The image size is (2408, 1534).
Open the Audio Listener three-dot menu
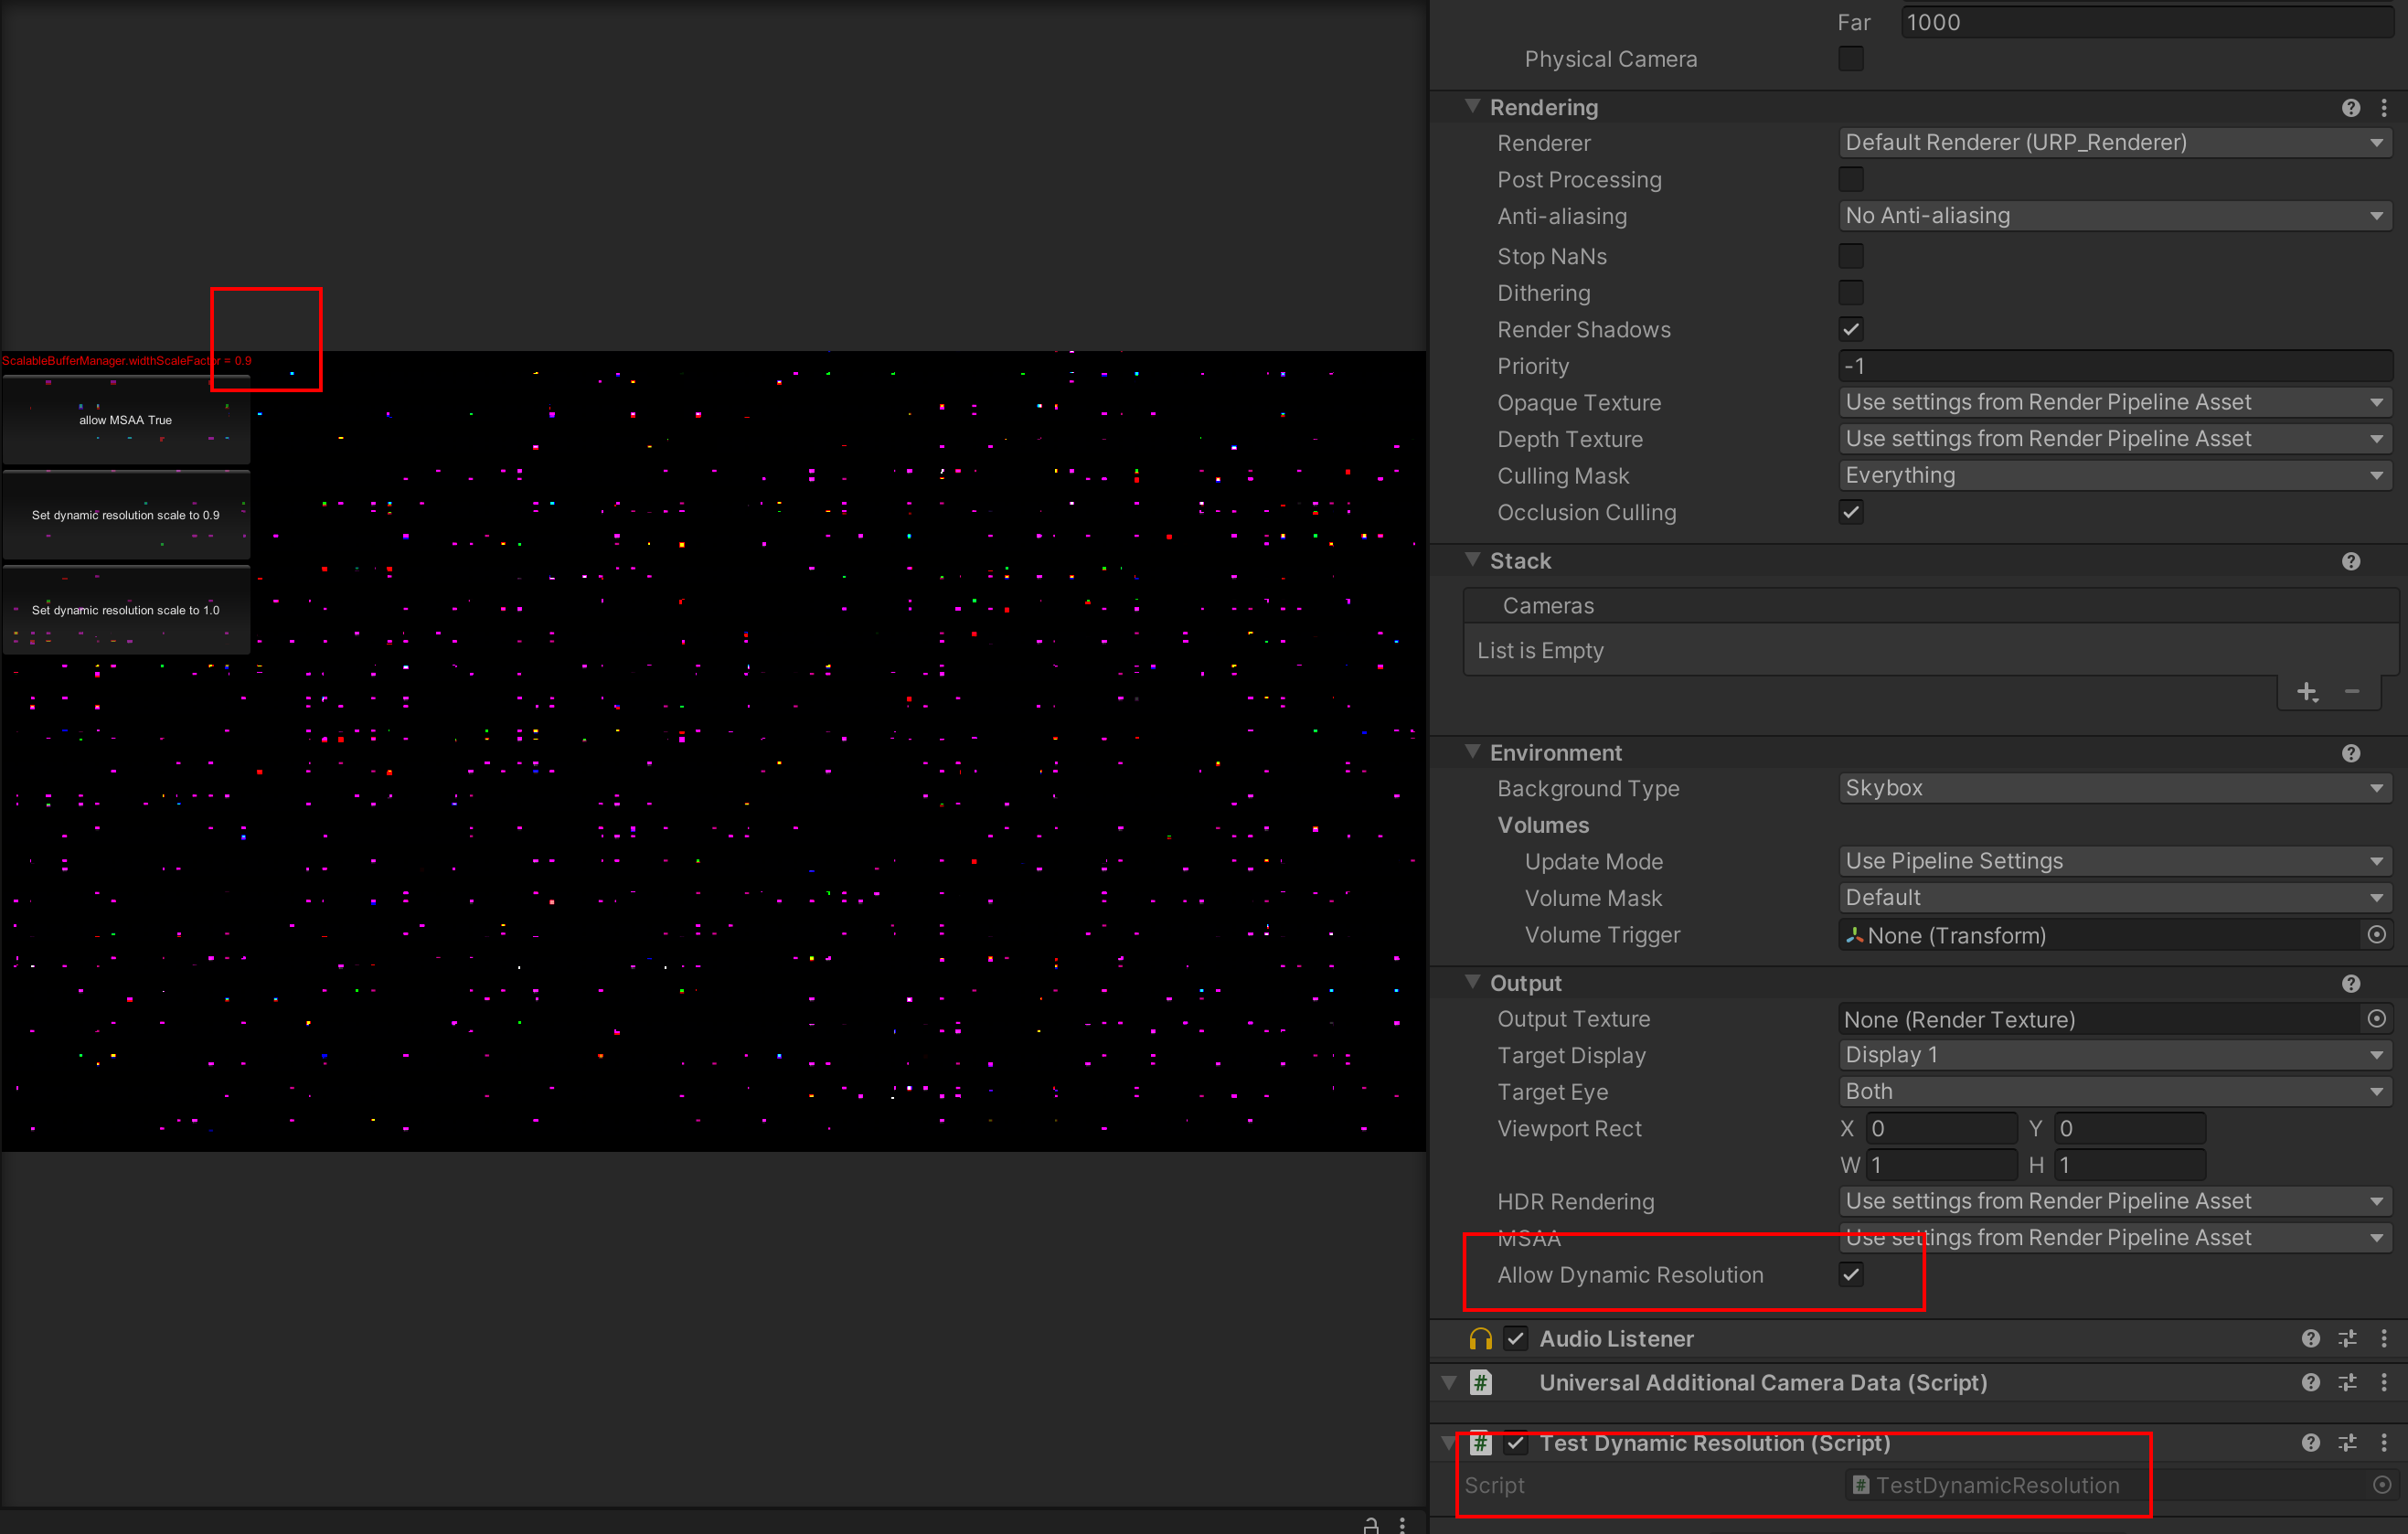[2384, 1339]
